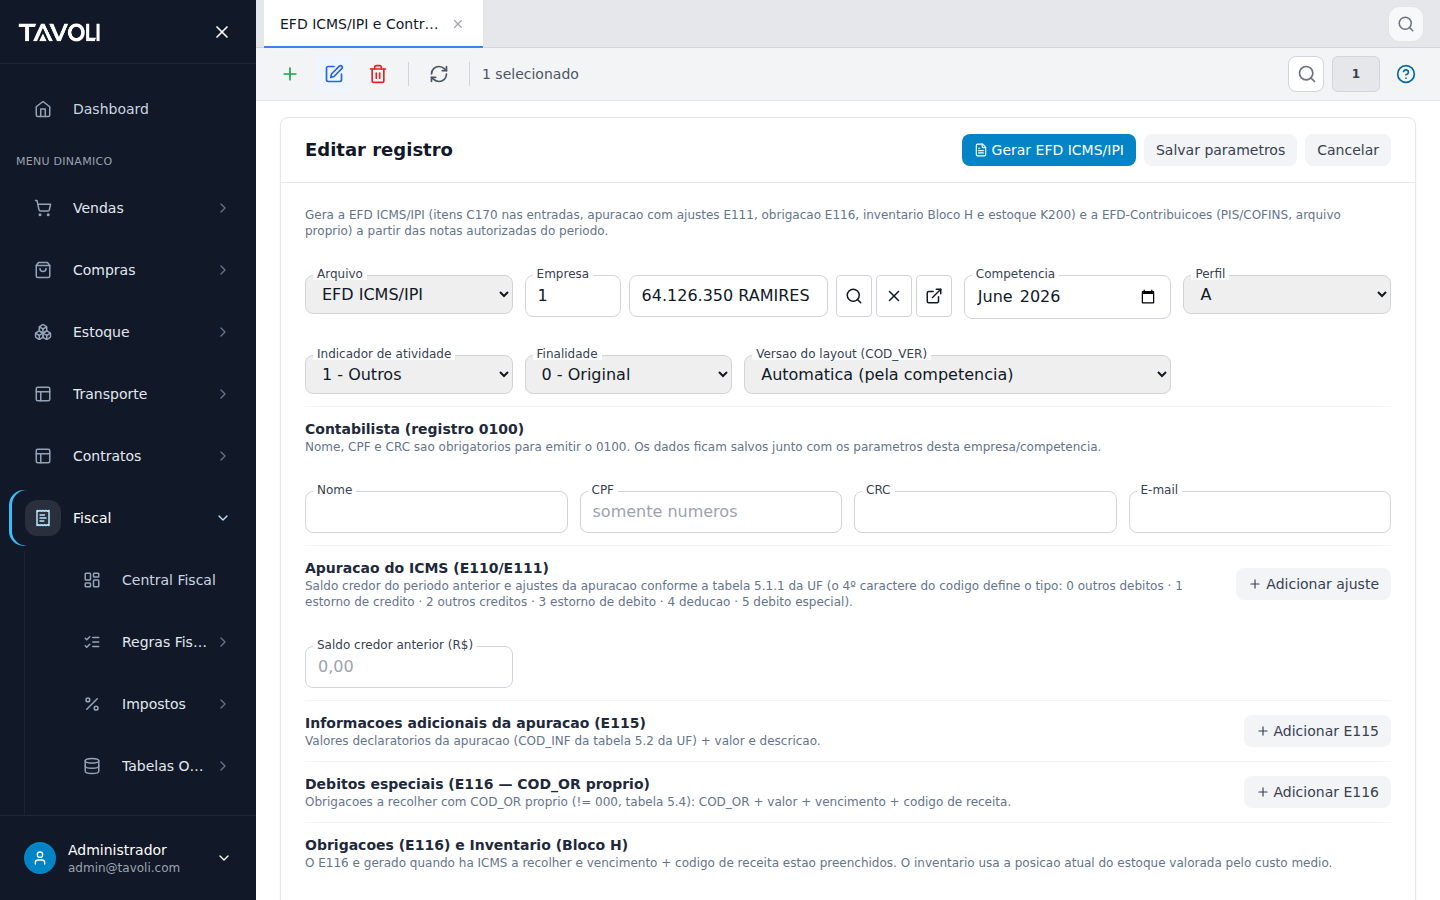1440x900 pixels.
Task: Focus the E-mail input field
Action: (x=1260, y=512)
